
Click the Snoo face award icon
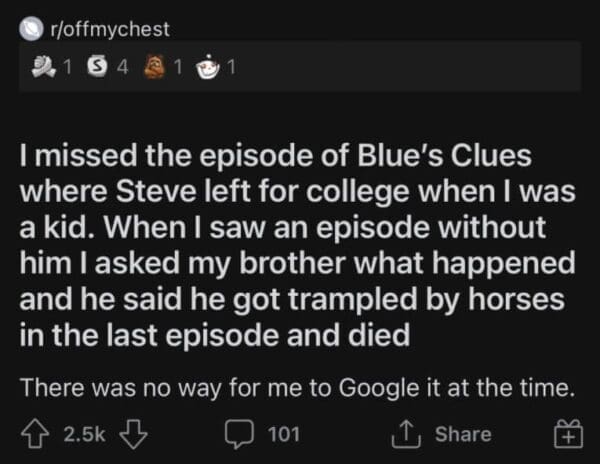tap(206, 68)
